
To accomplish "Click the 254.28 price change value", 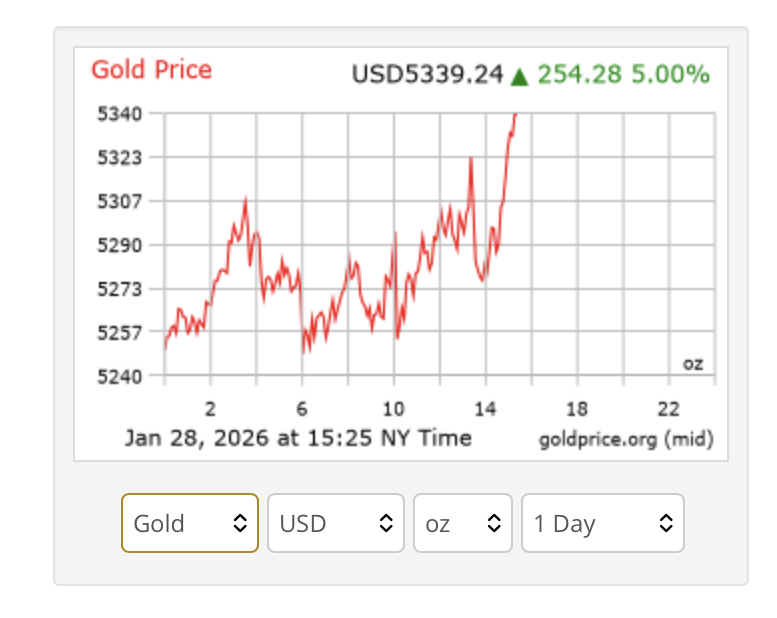I will [x=580, y=75].
